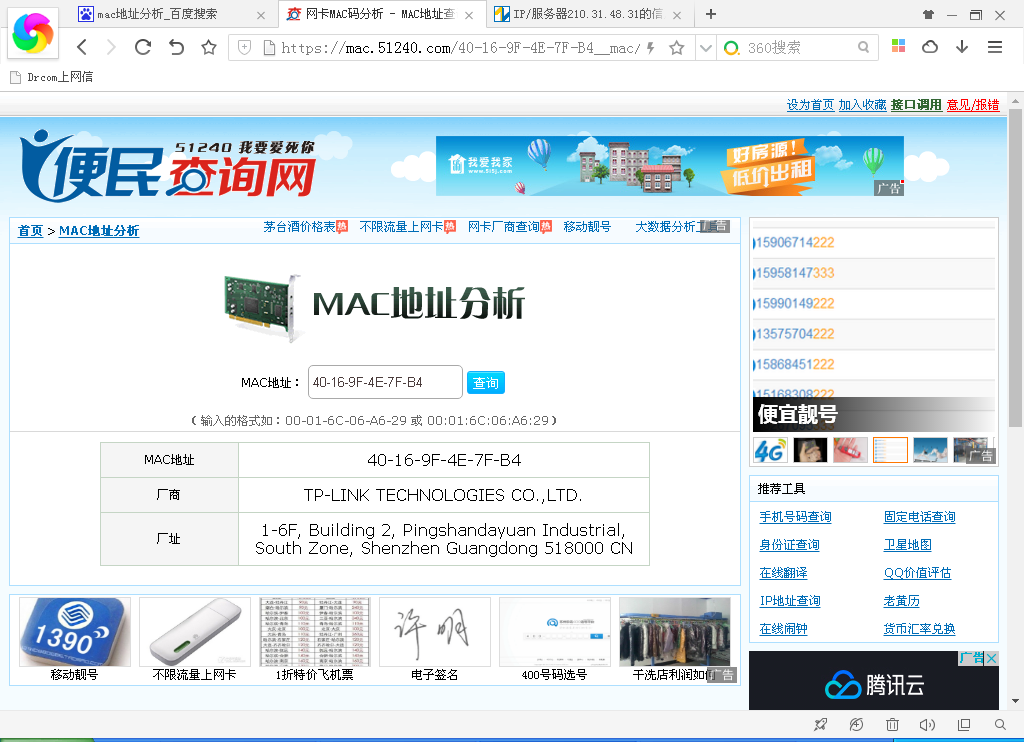The width and height of the screenshot is (1024, 742).
Task: Open 固定电话查询 tool link
Action: 920,517
